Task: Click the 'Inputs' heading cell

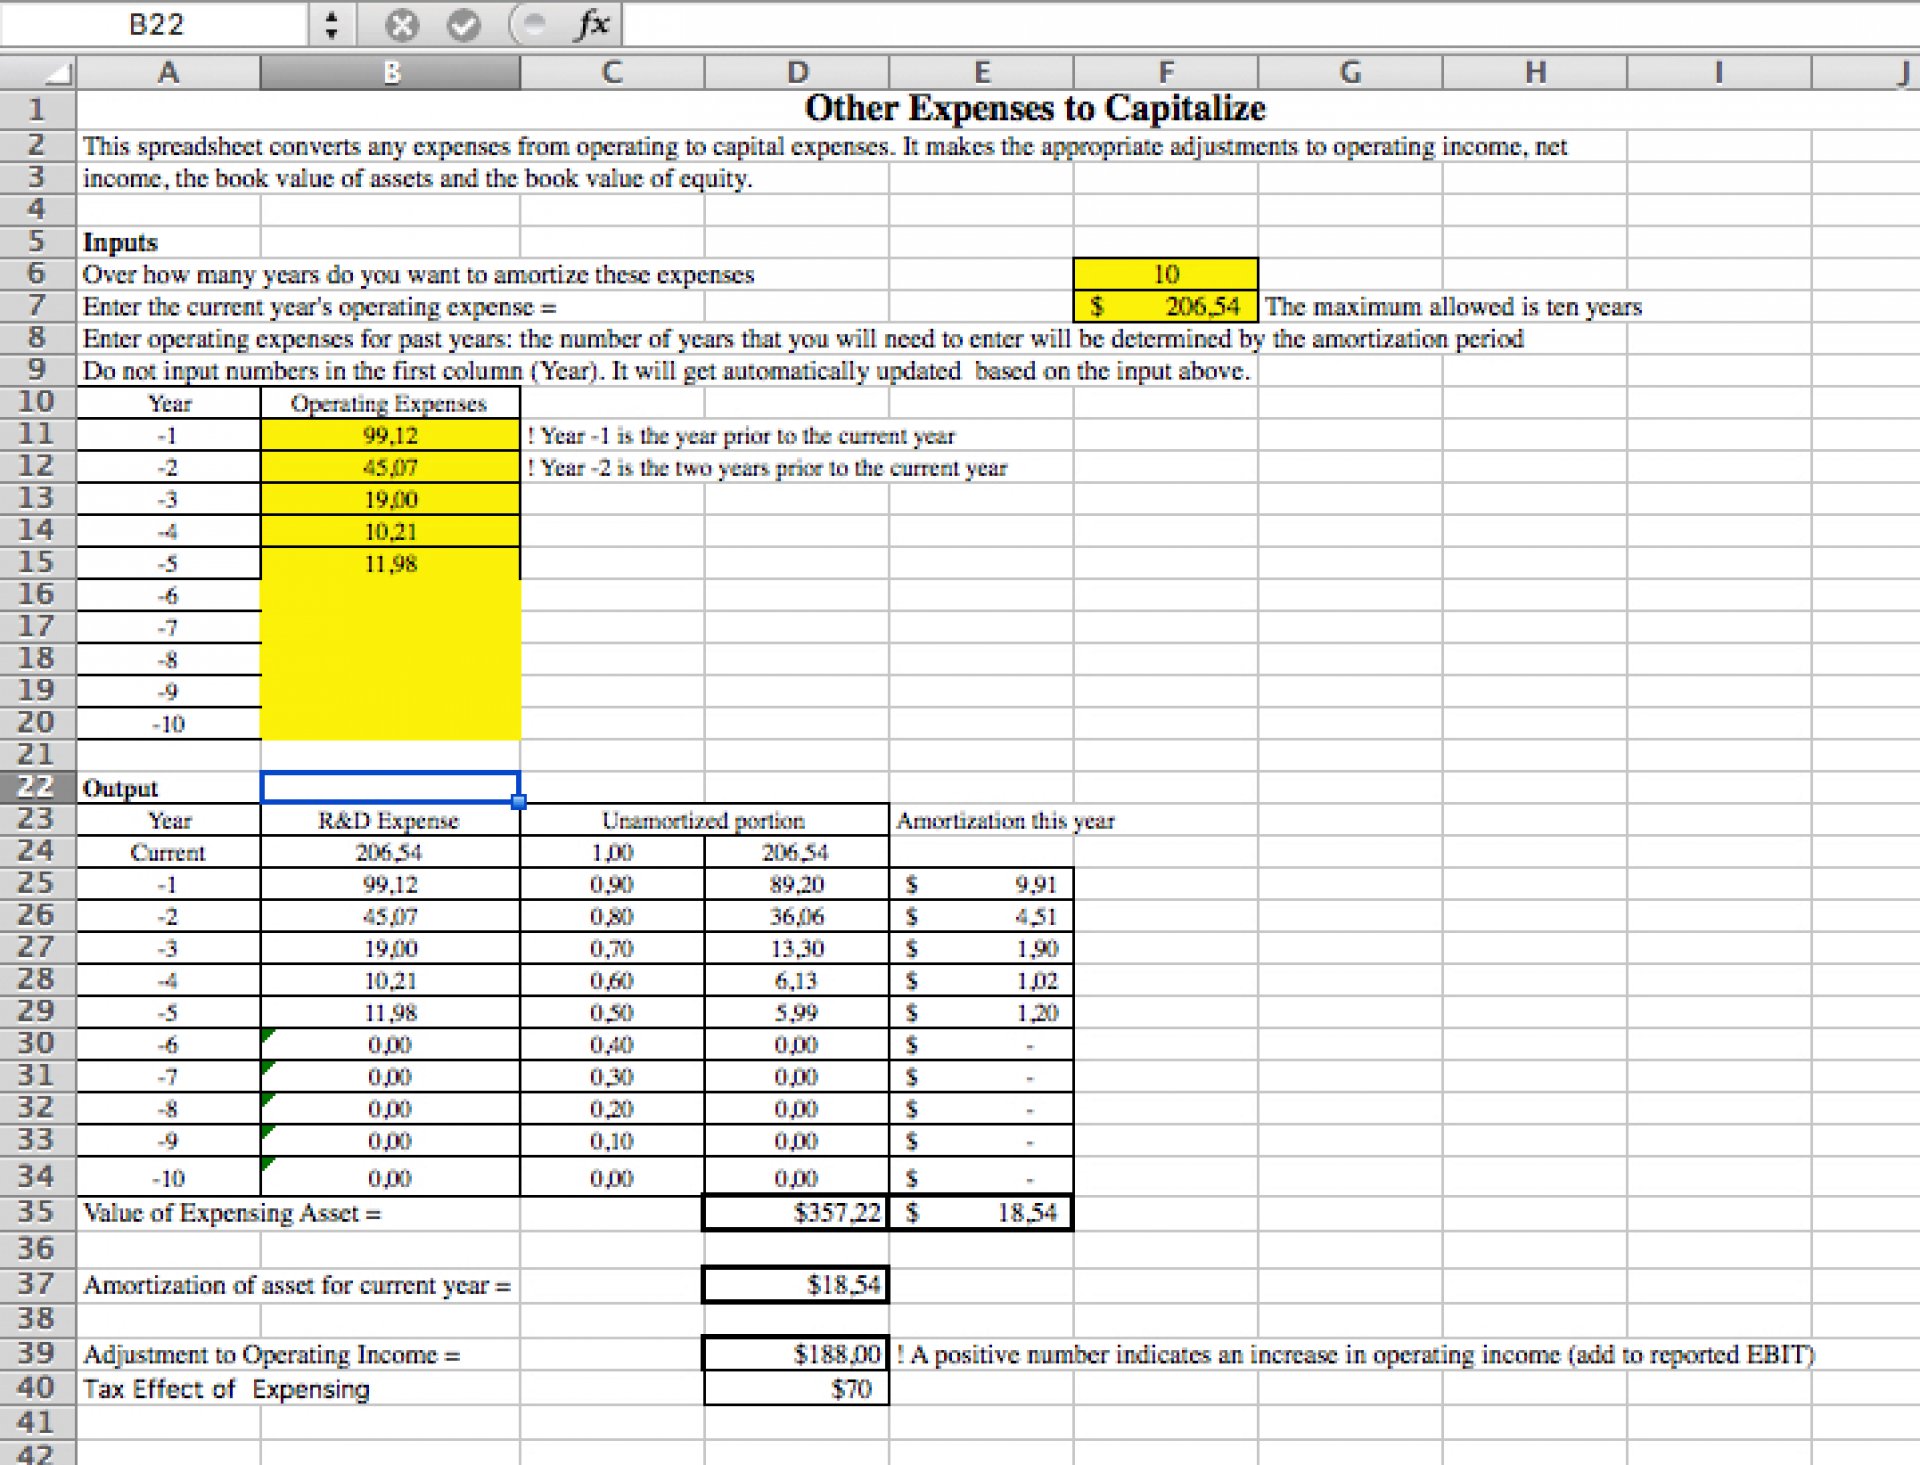Action: coord(120,242)
